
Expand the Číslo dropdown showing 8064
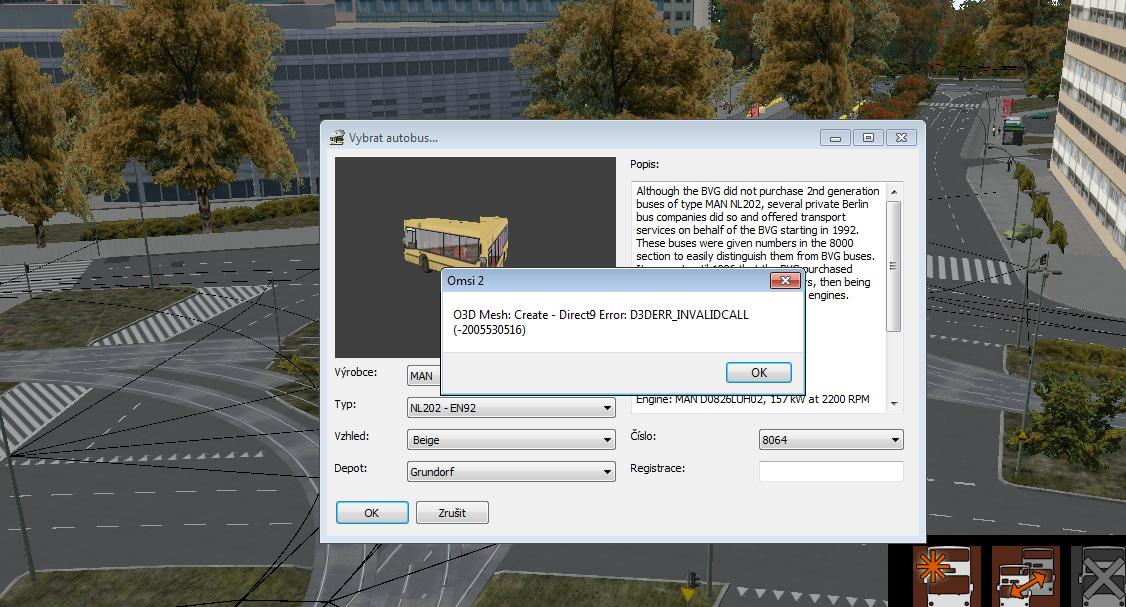pos(831,440)
